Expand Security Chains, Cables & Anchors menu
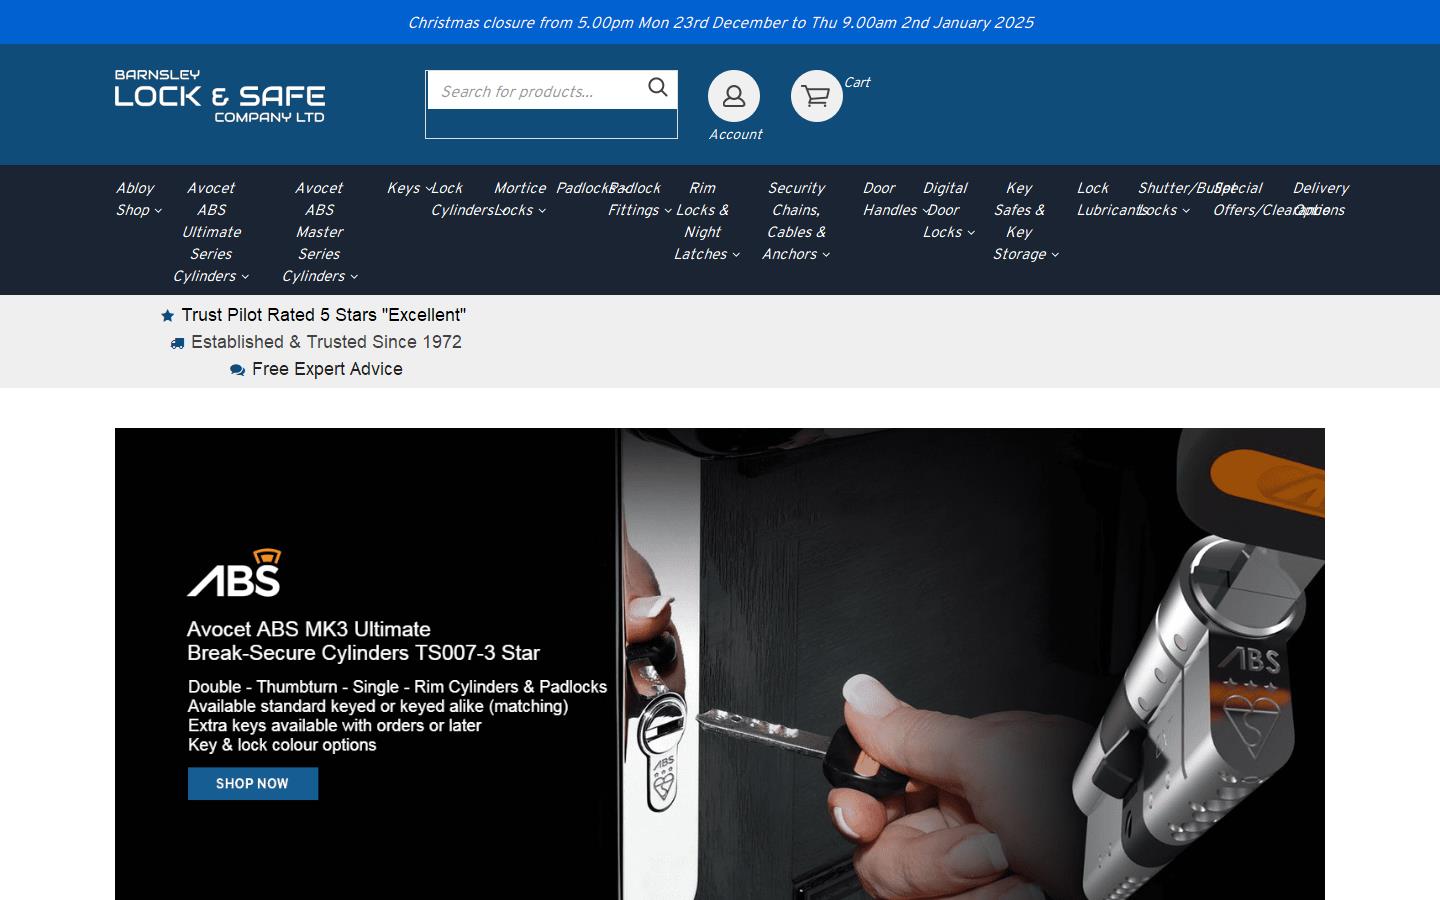The image size is (1440, 900). 796,221
